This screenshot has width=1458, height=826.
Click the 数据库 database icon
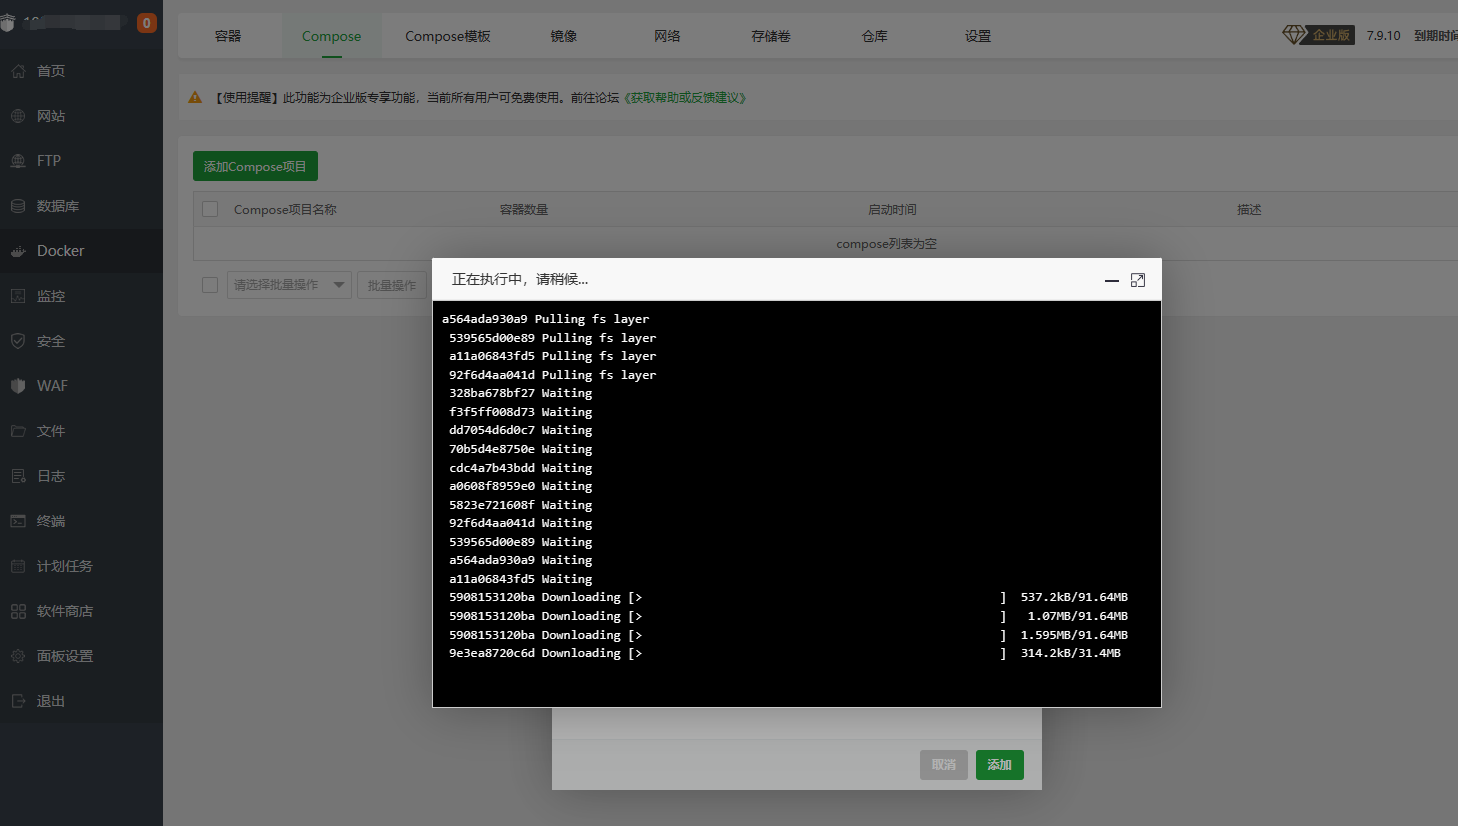pyautogui.click(x=18, y=206)
